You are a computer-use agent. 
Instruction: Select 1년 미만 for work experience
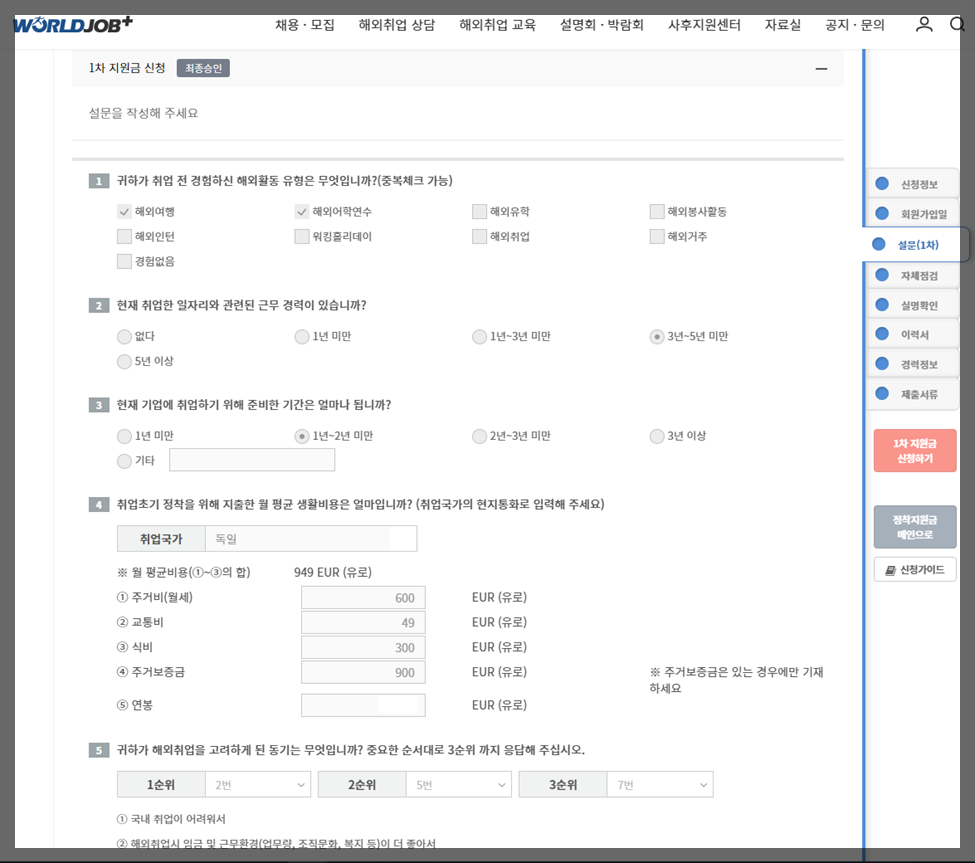302,336
